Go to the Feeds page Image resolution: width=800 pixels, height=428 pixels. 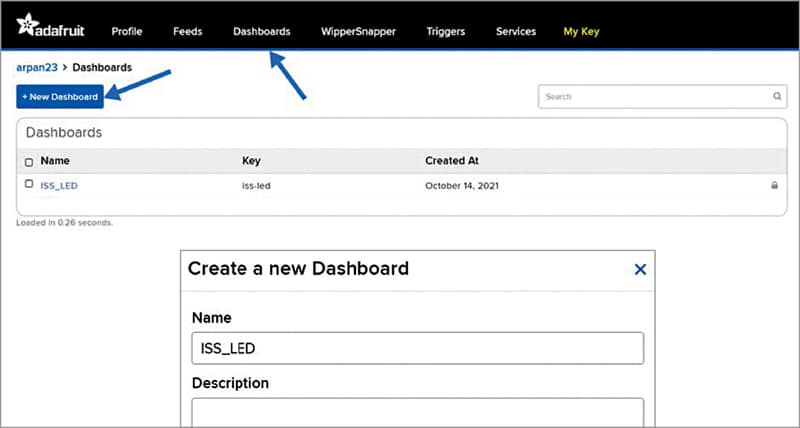click(x=187, y=31)
